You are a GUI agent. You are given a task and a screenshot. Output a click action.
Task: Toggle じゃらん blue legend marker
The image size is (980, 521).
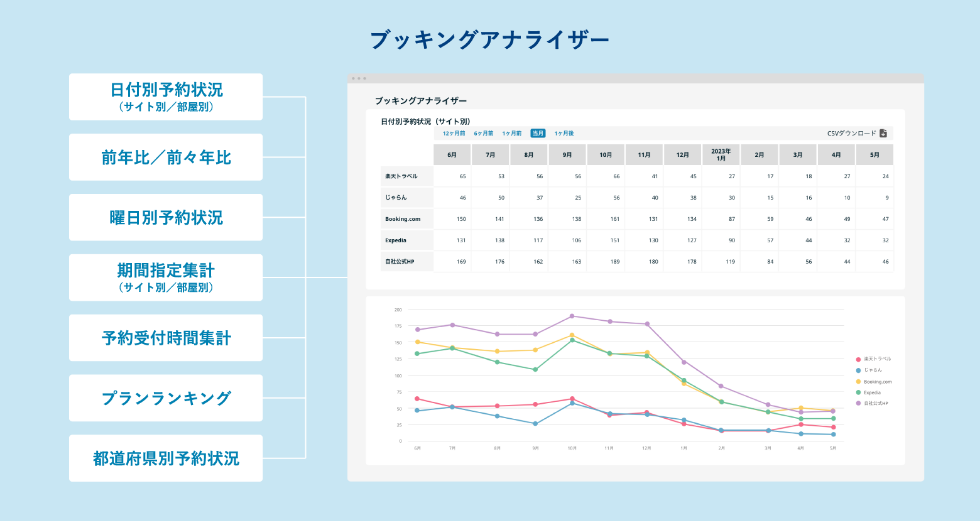pos(858,370)
